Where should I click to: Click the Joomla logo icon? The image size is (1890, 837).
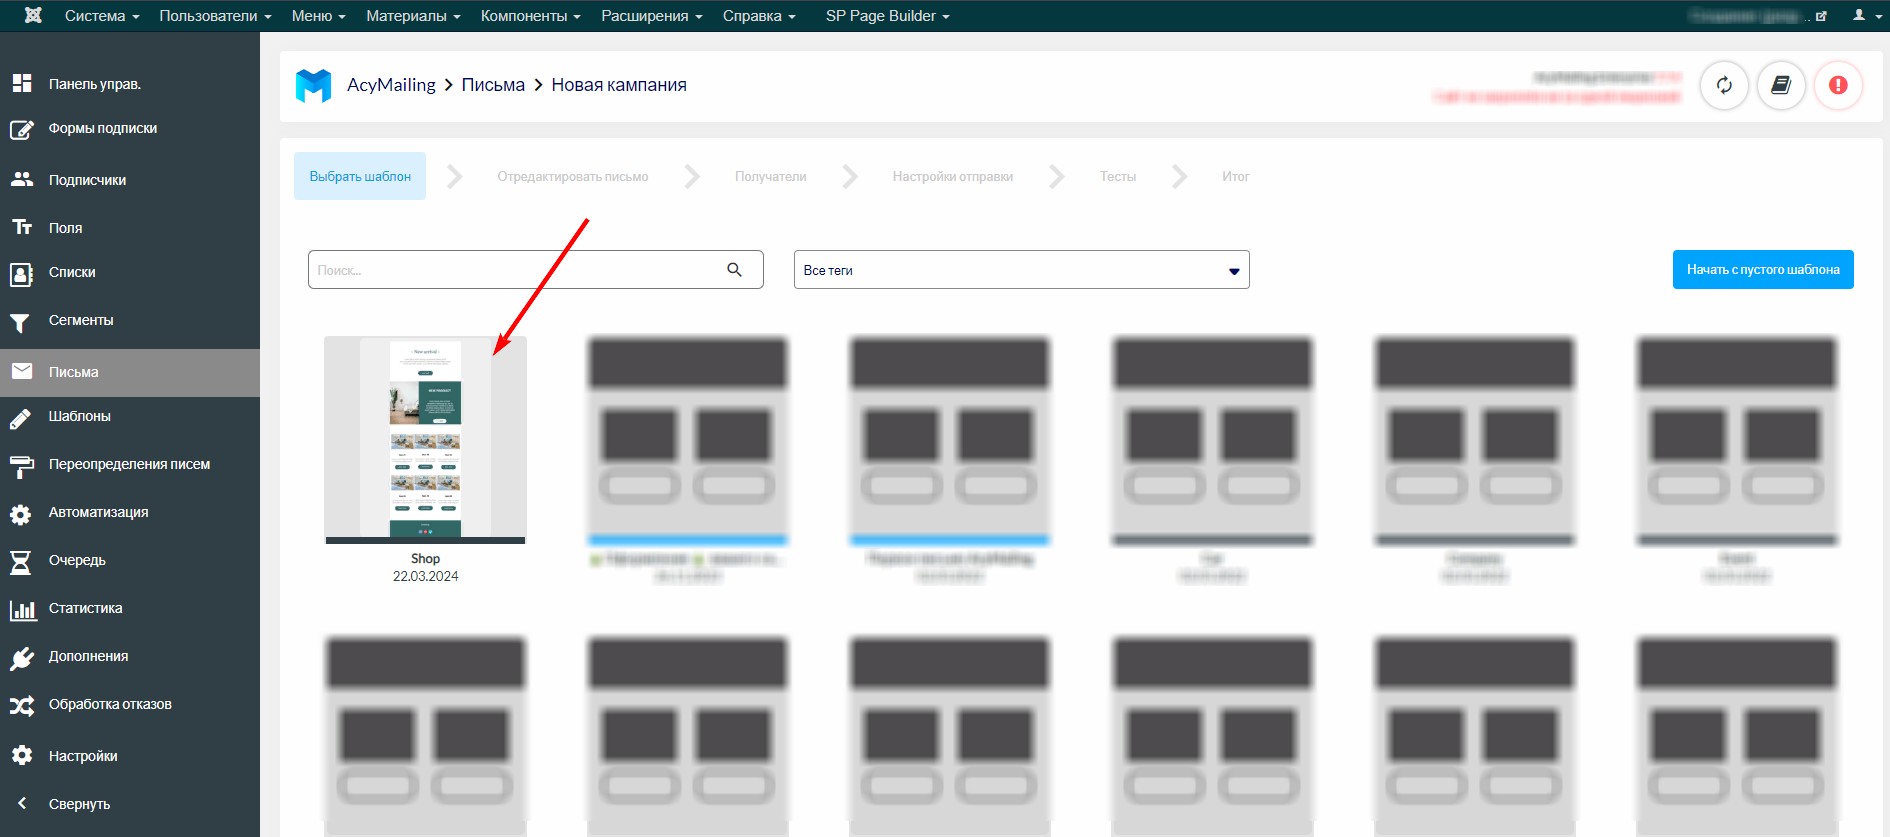tap(33, 16)
